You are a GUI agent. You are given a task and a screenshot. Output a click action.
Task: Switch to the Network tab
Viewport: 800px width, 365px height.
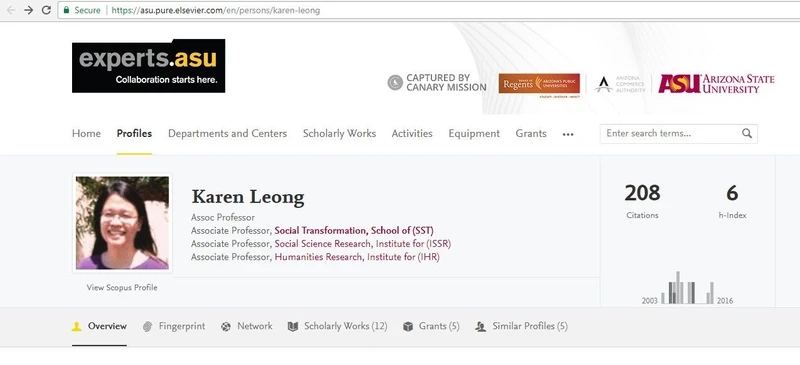246,326
